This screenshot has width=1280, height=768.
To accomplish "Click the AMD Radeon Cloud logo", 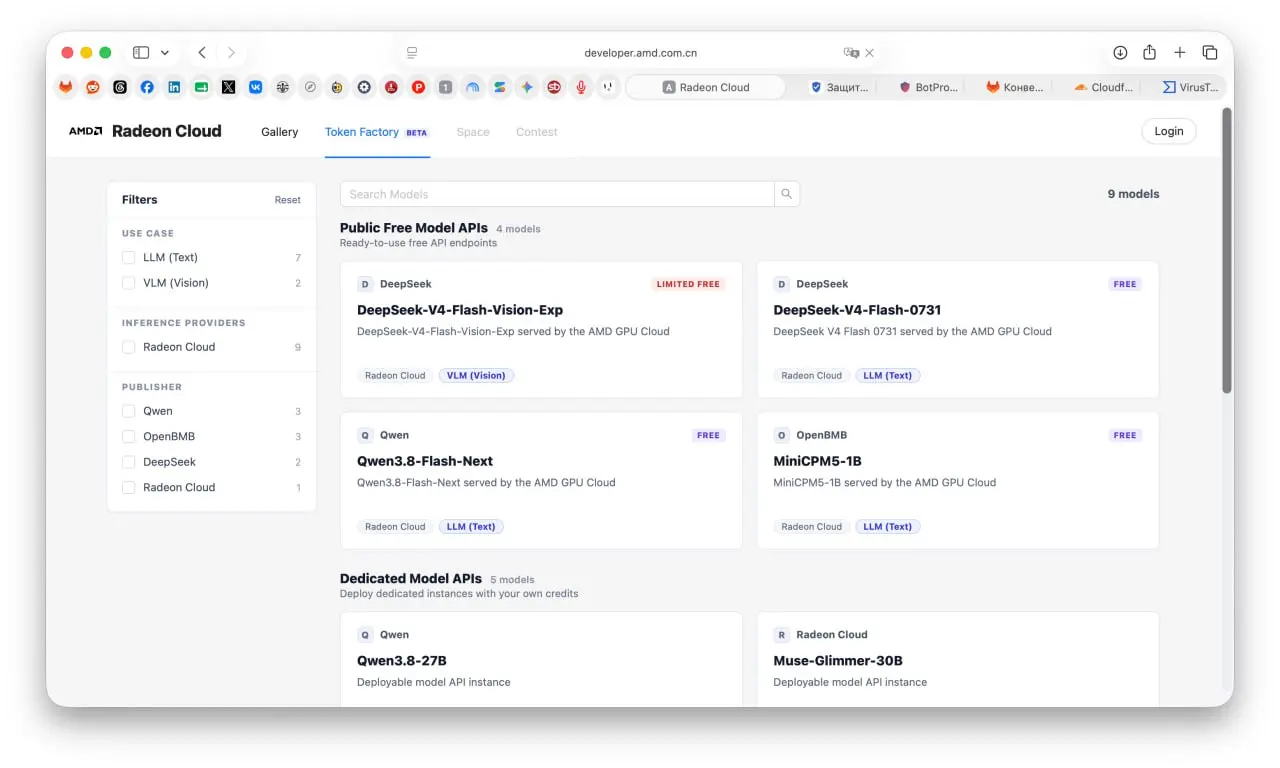I will click(145, 131).
